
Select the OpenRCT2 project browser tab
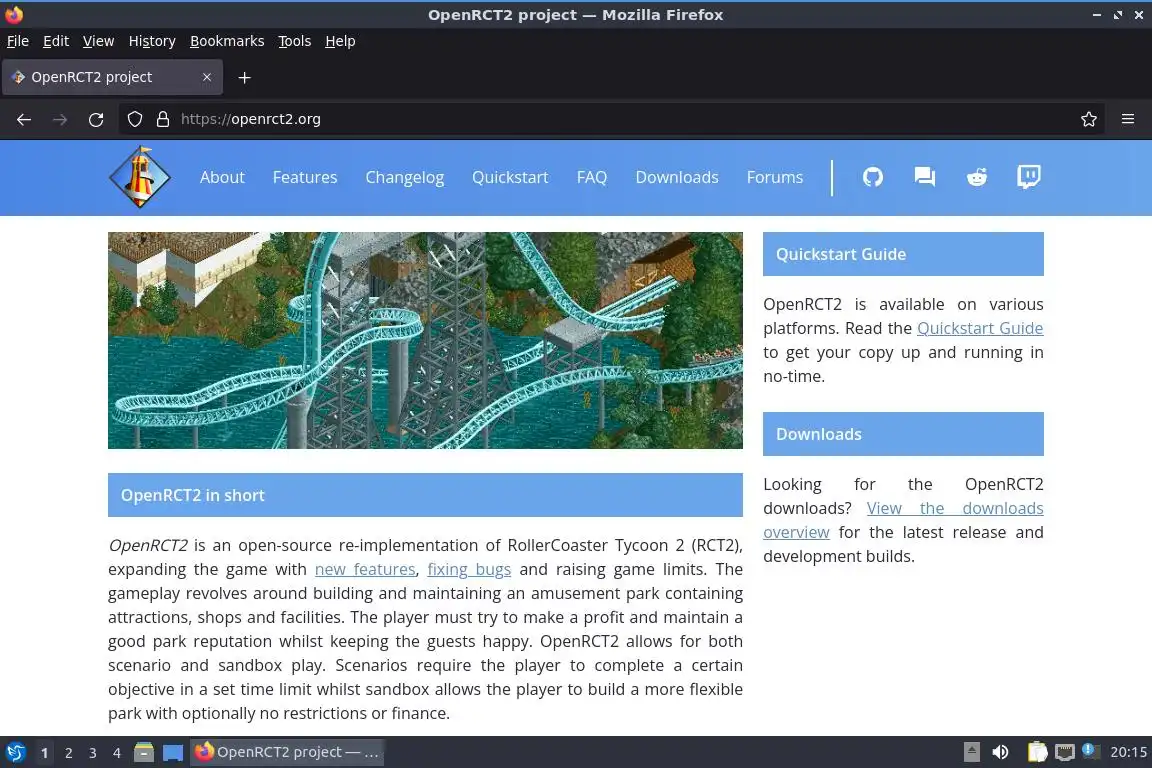pyautogui.click(x=112, y=77)
